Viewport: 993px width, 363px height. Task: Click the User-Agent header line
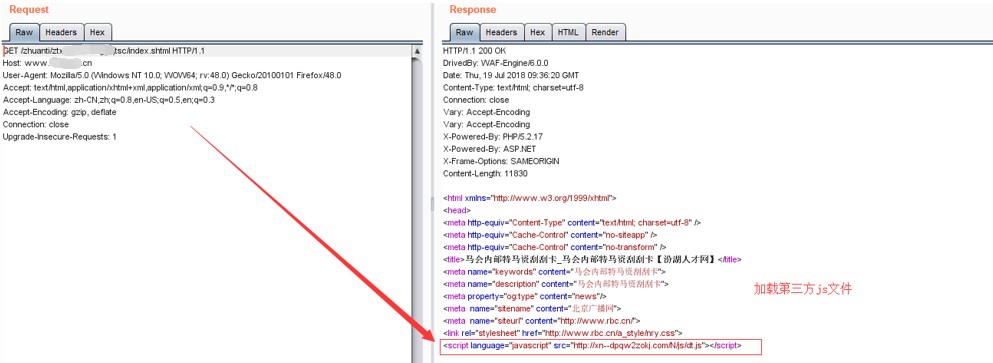coord(172,75)
